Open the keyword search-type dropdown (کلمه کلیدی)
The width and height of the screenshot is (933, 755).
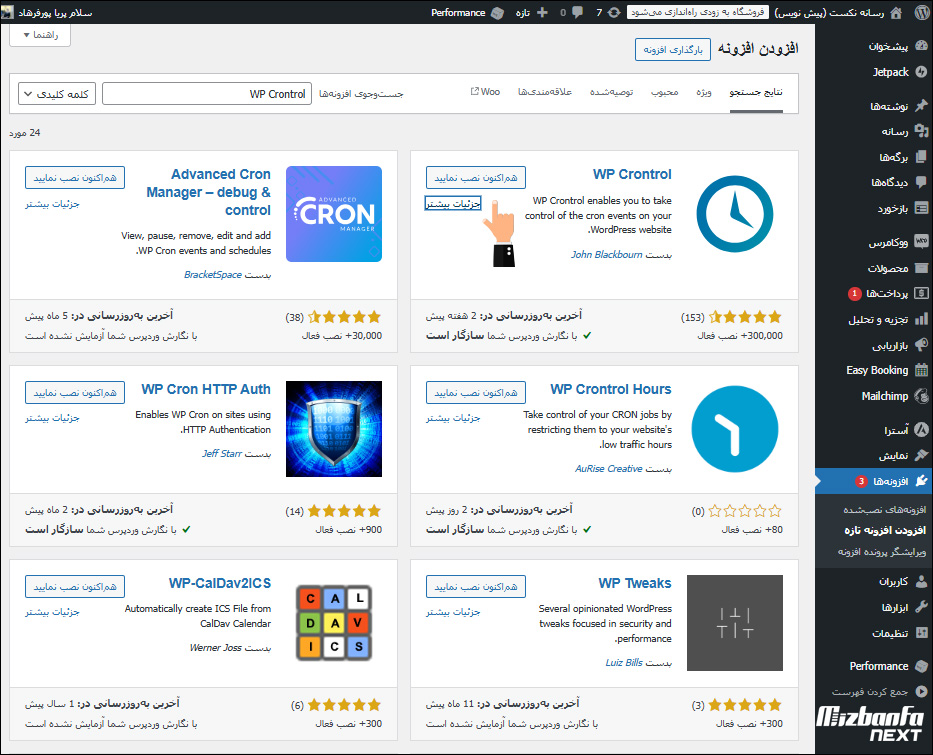coord(57,94)
